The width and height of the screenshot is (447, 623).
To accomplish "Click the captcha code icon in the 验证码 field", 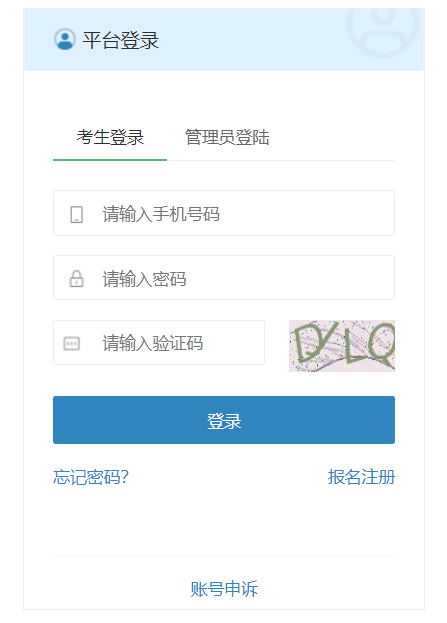I will [72, 343].
